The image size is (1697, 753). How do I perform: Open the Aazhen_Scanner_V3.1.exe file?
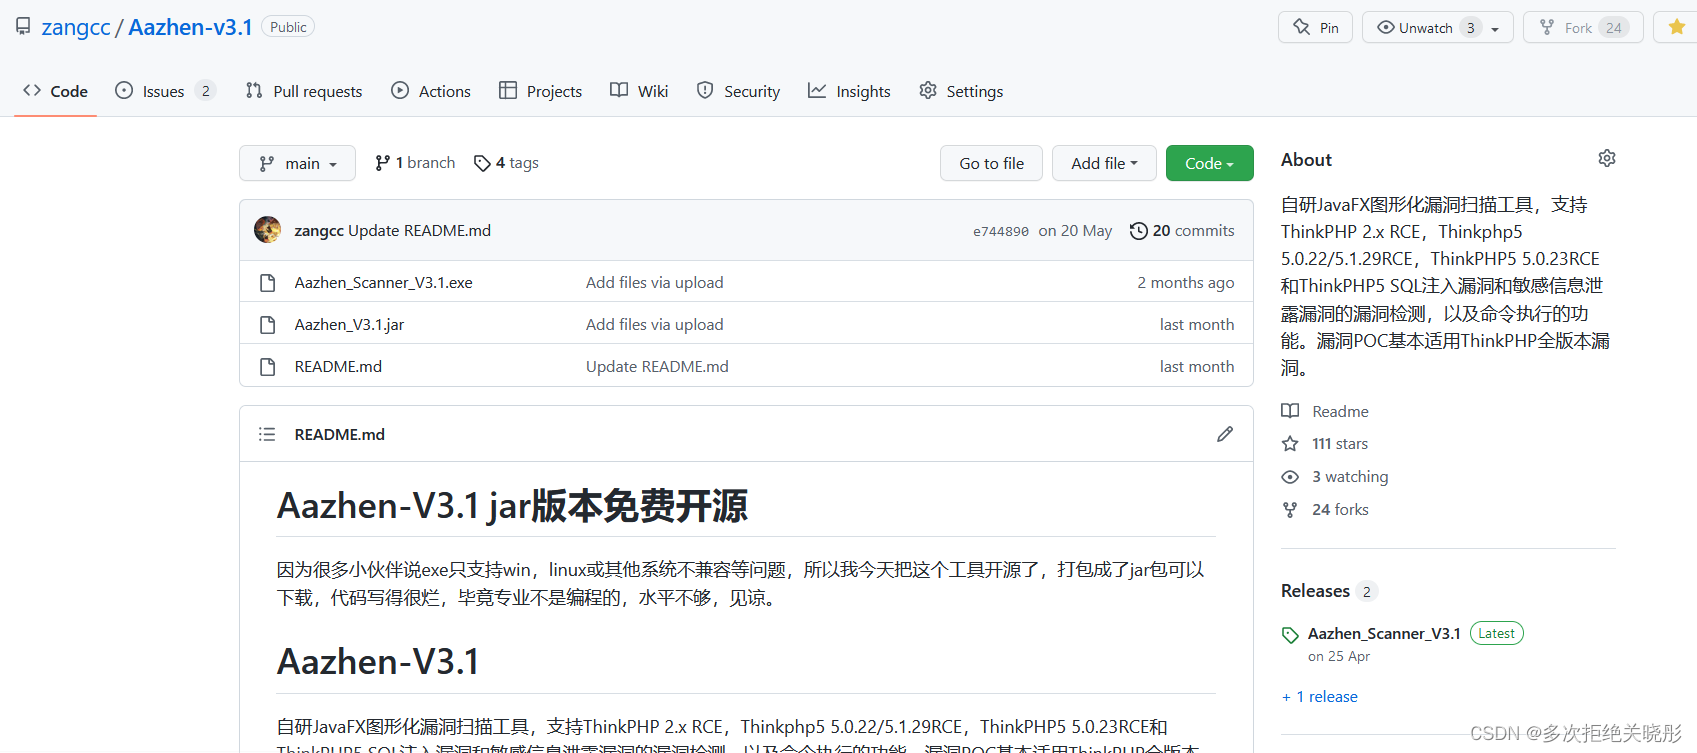pyautogui.click(x=384, y=283)
